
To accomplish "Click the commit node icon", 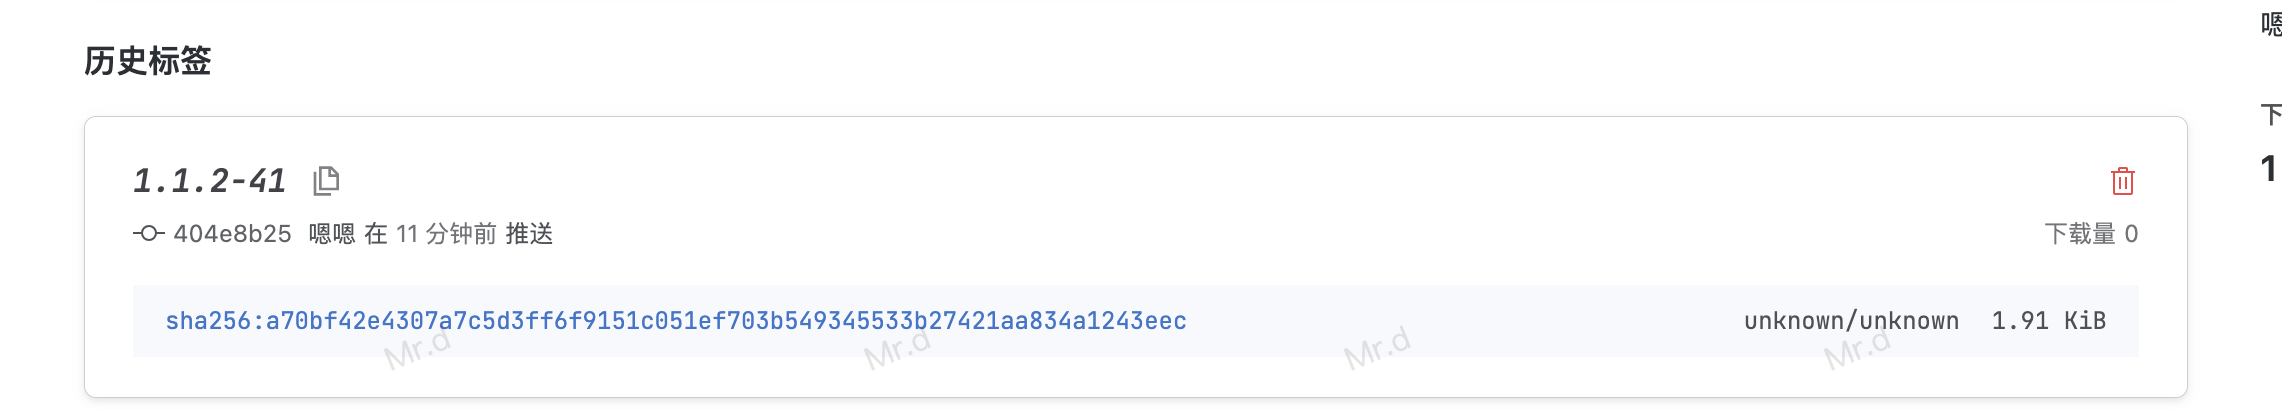I will click(x=148, y=234).
